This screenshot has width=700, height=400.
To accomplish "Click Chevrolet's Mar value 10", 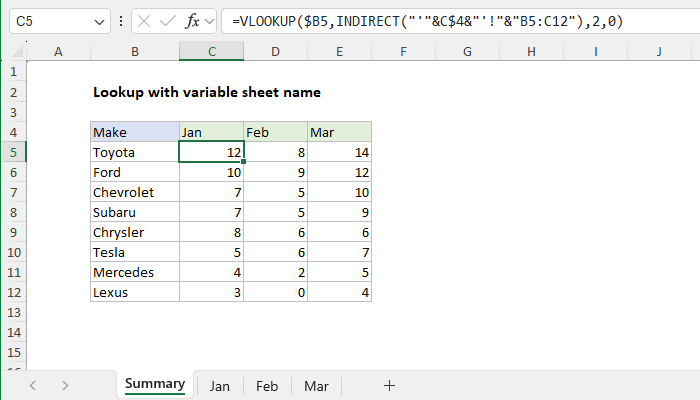I will point(339,192).
